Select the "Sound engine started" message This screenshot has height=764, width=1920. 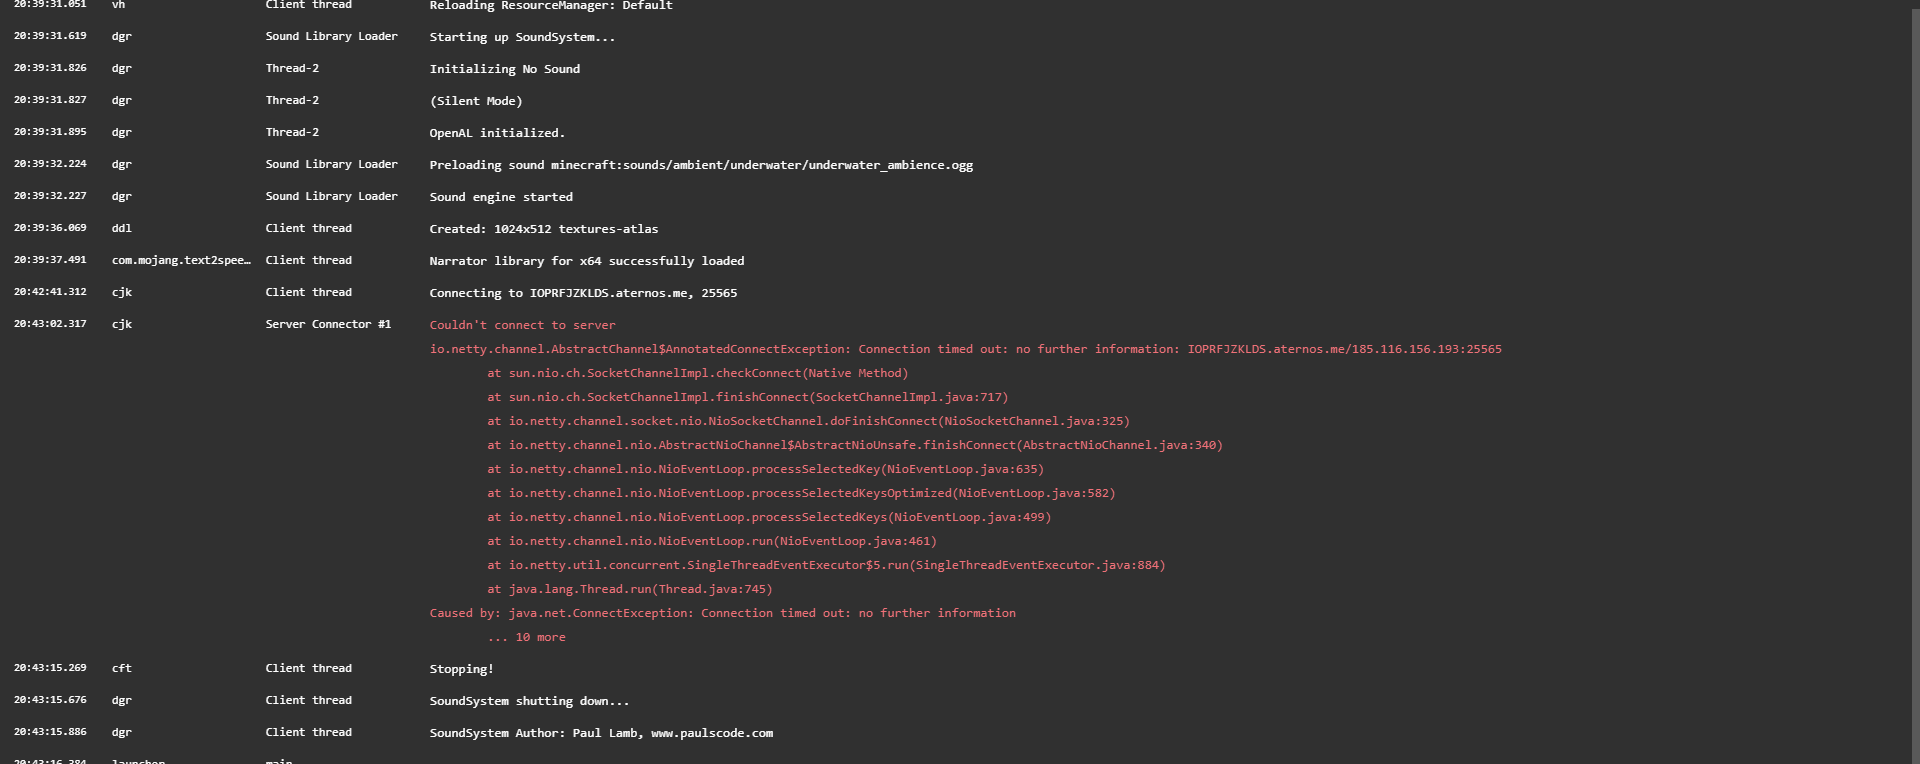pos(501,197)
